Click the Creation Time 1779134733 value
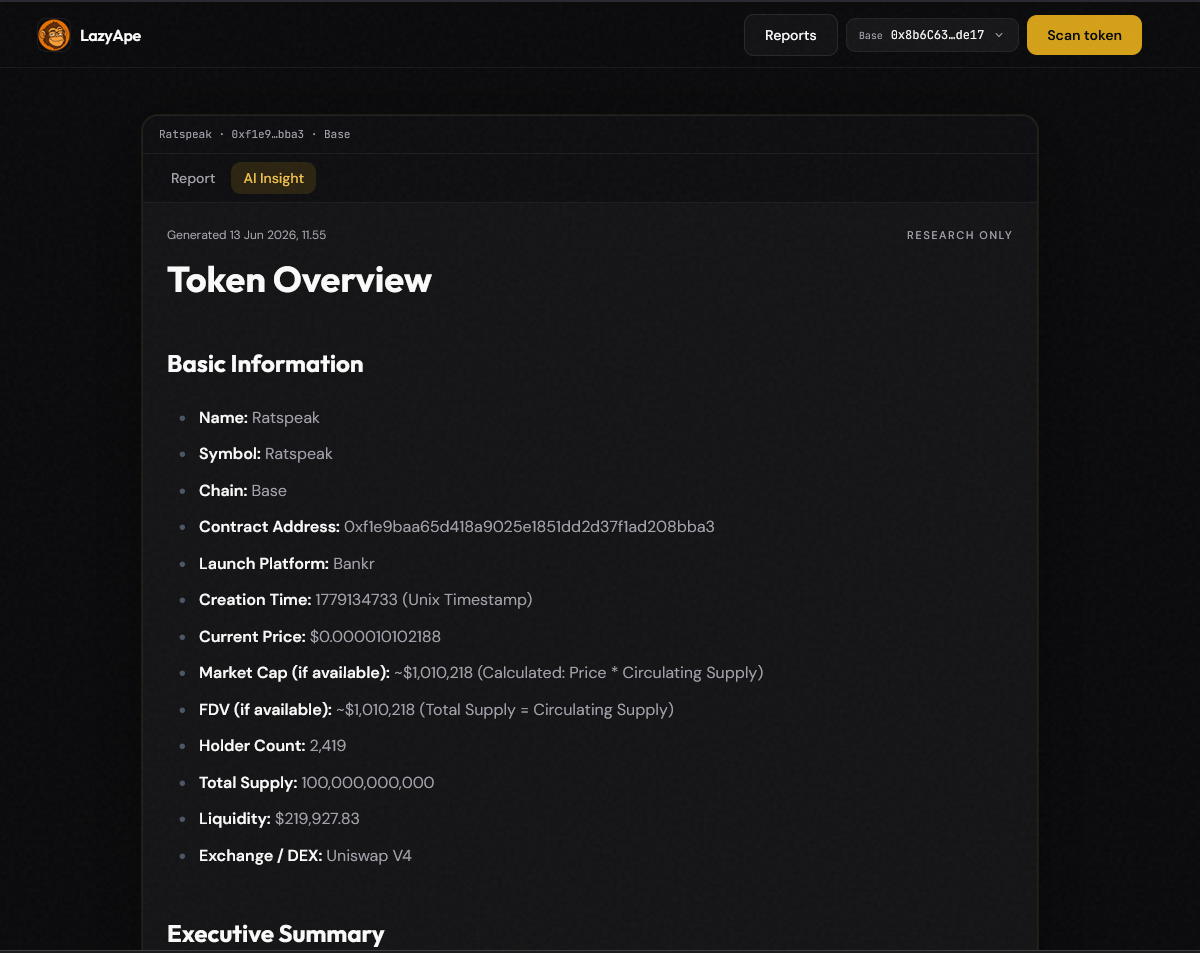The width and height of the screenshot is (1200, 953). (x=423, y=600)
